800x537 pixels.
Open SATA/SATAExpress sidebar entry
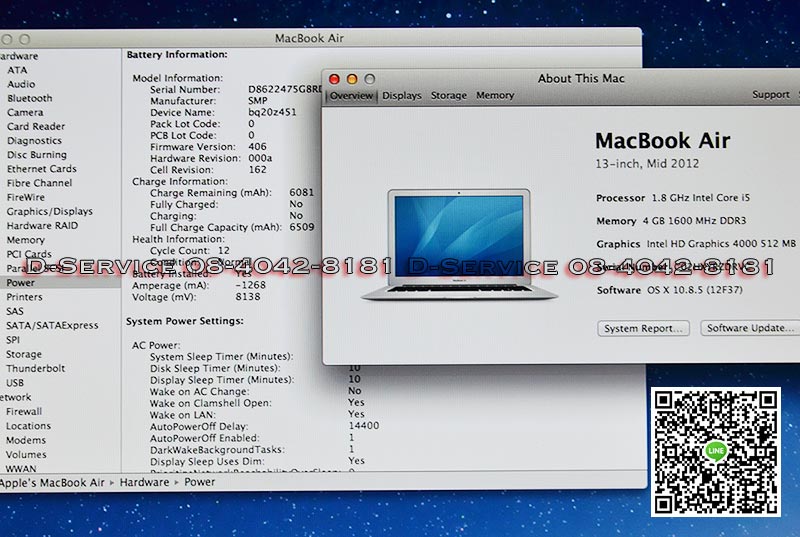52,325
